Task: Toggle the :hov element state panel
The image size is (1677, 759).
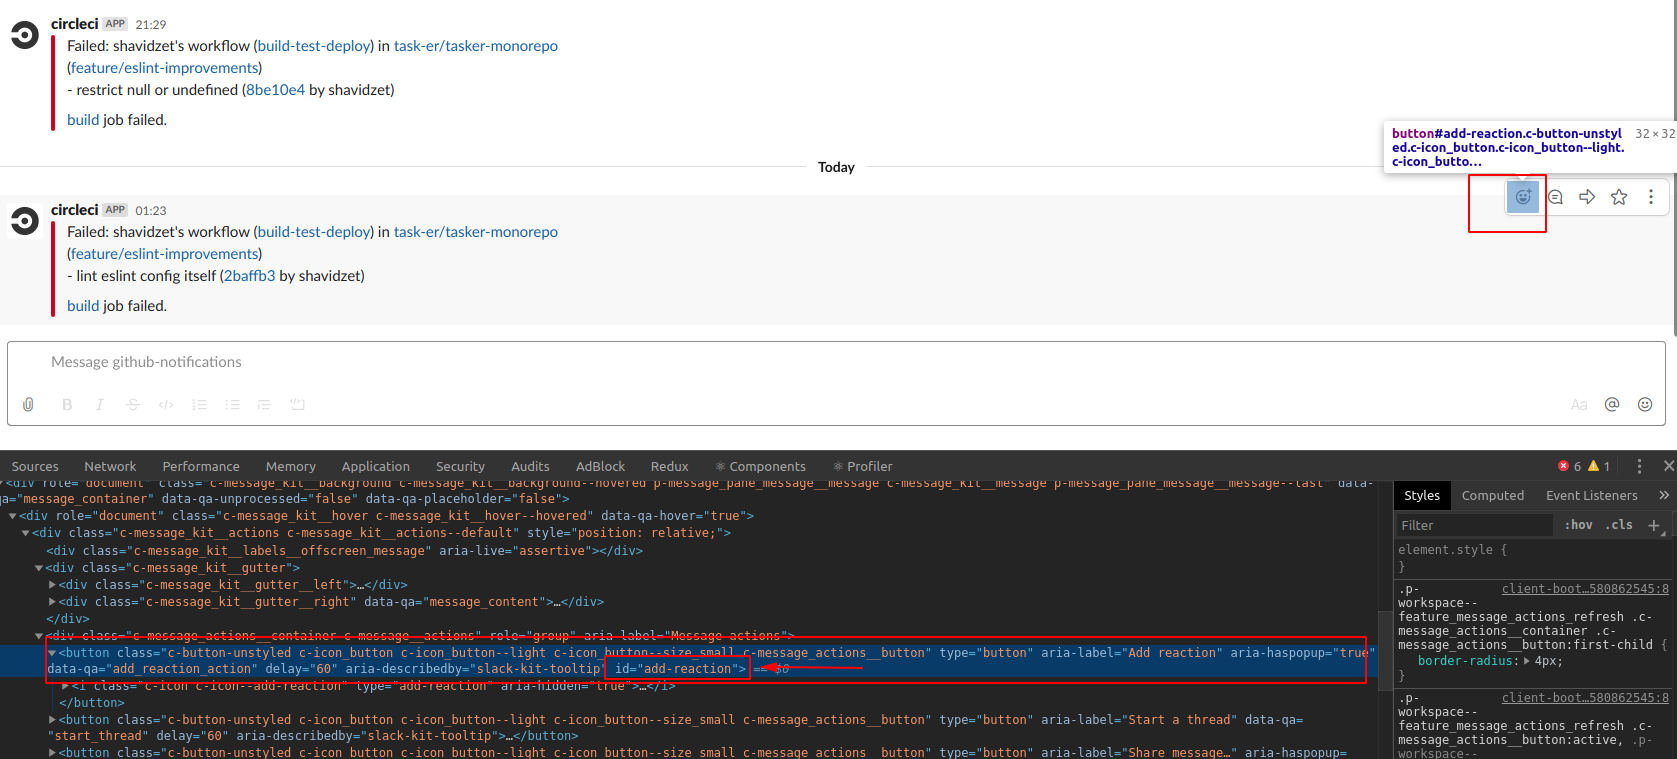Action: (x=1579, y=525)
